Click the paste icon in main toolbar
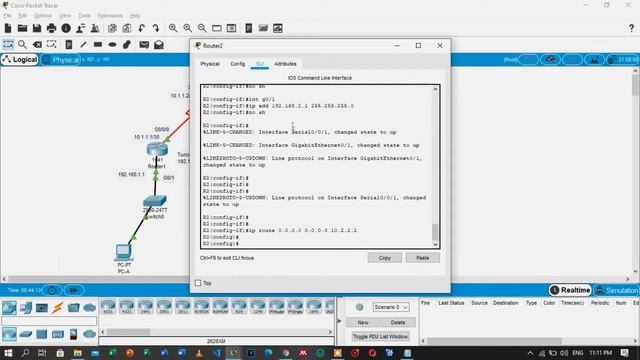Screen dimensions: 640x360 (x=127, y=28)
